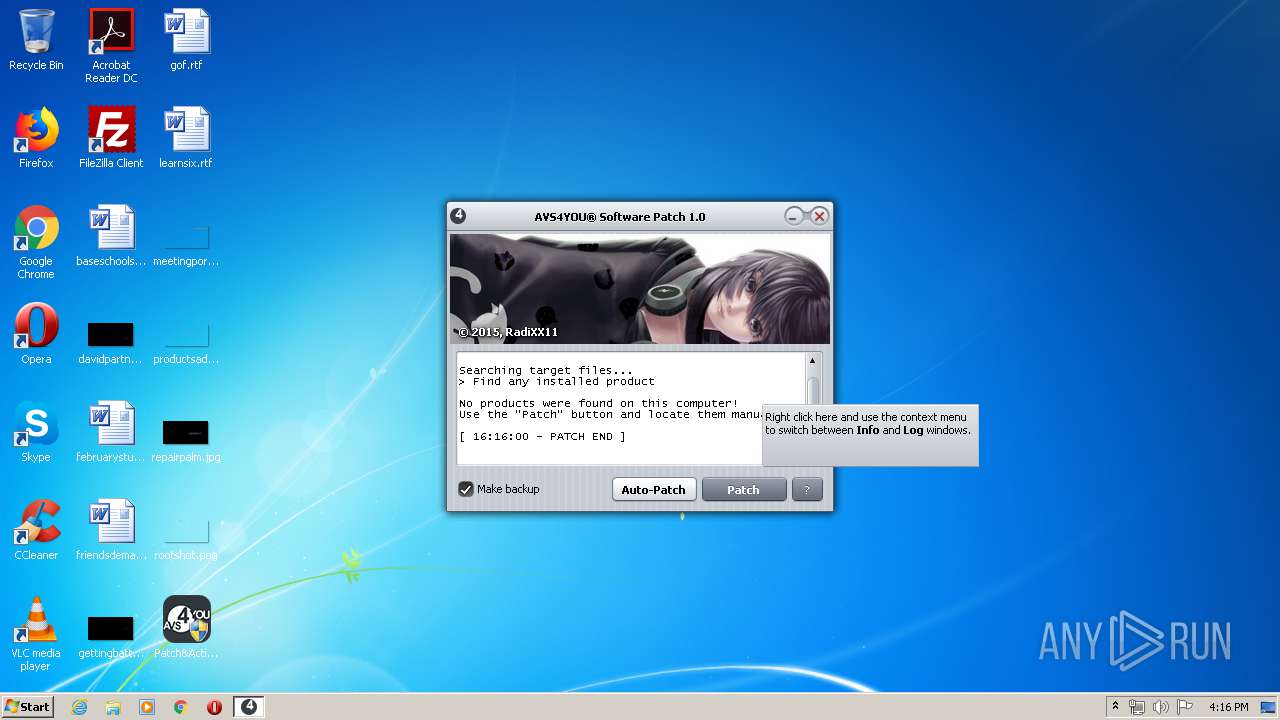Open Opera from the taskbar

(x=214, y=707)
